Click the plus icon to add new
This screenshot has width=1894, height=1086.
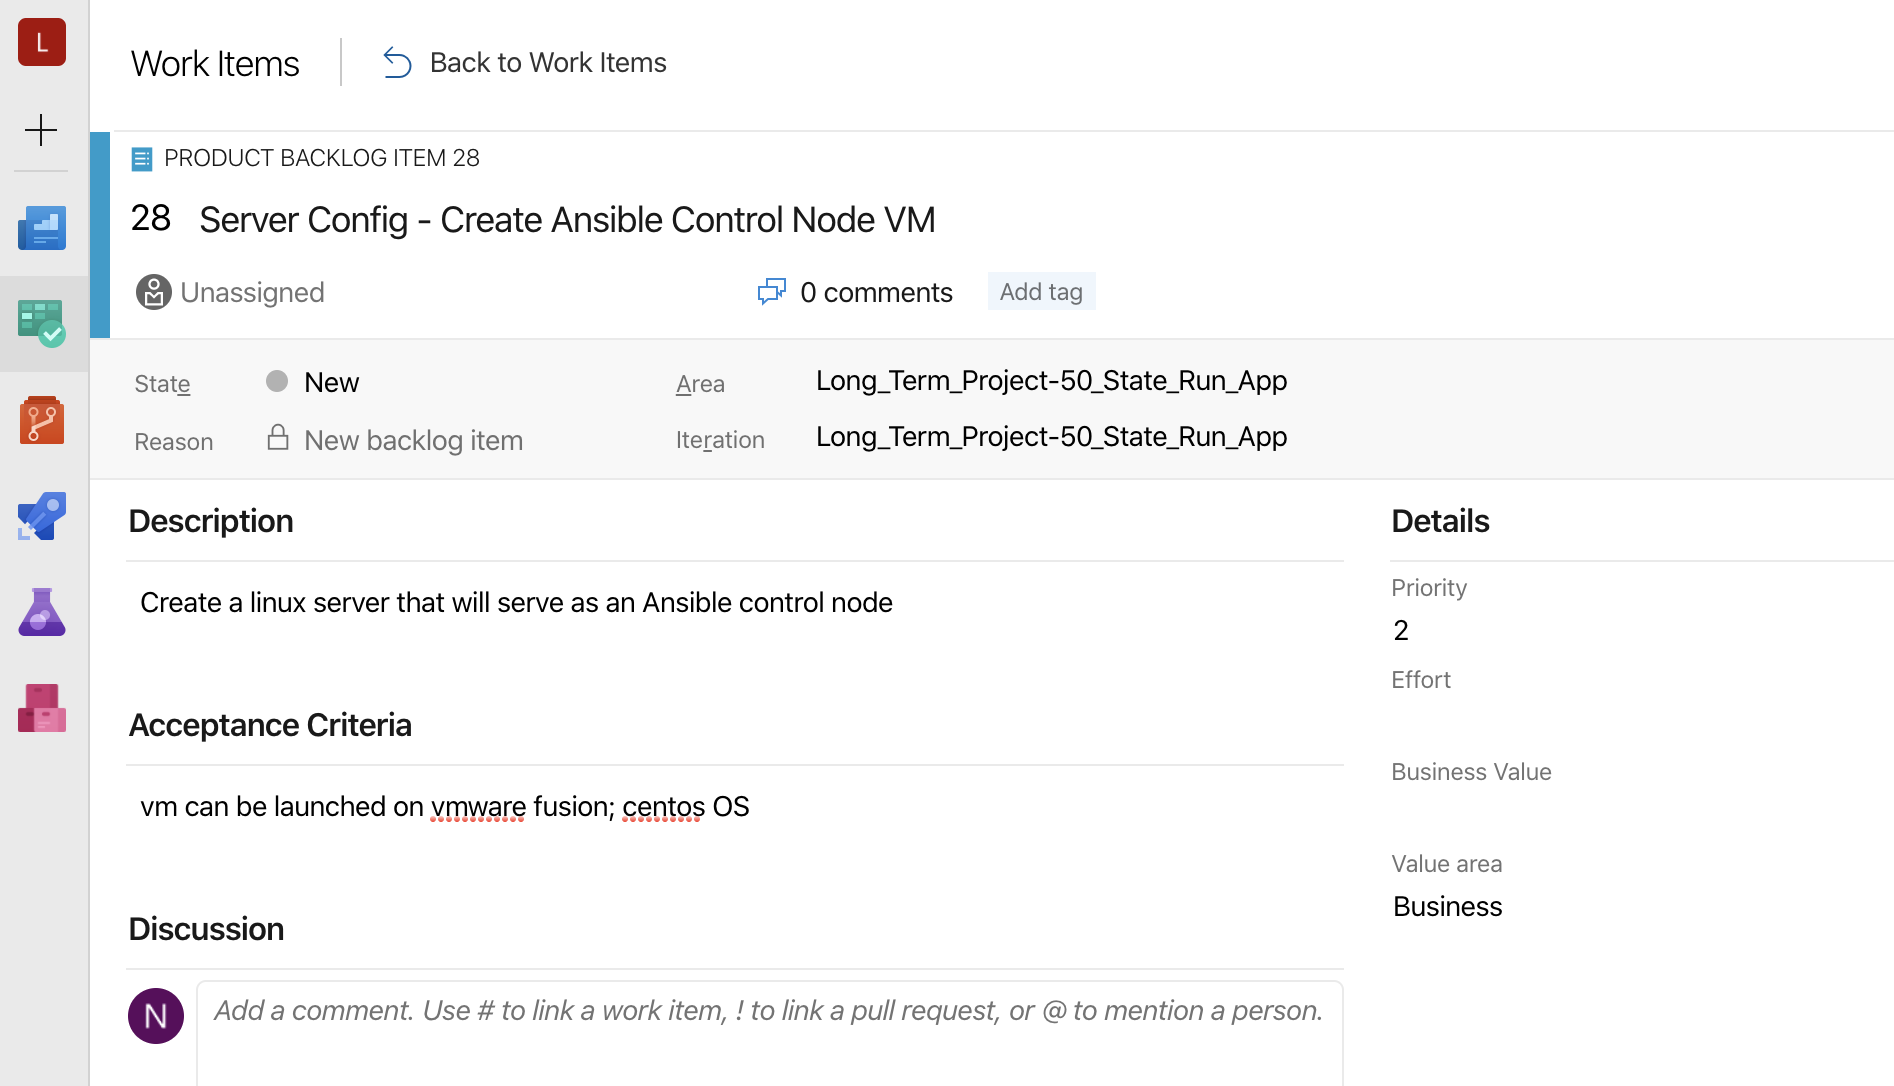pos(41,130)
